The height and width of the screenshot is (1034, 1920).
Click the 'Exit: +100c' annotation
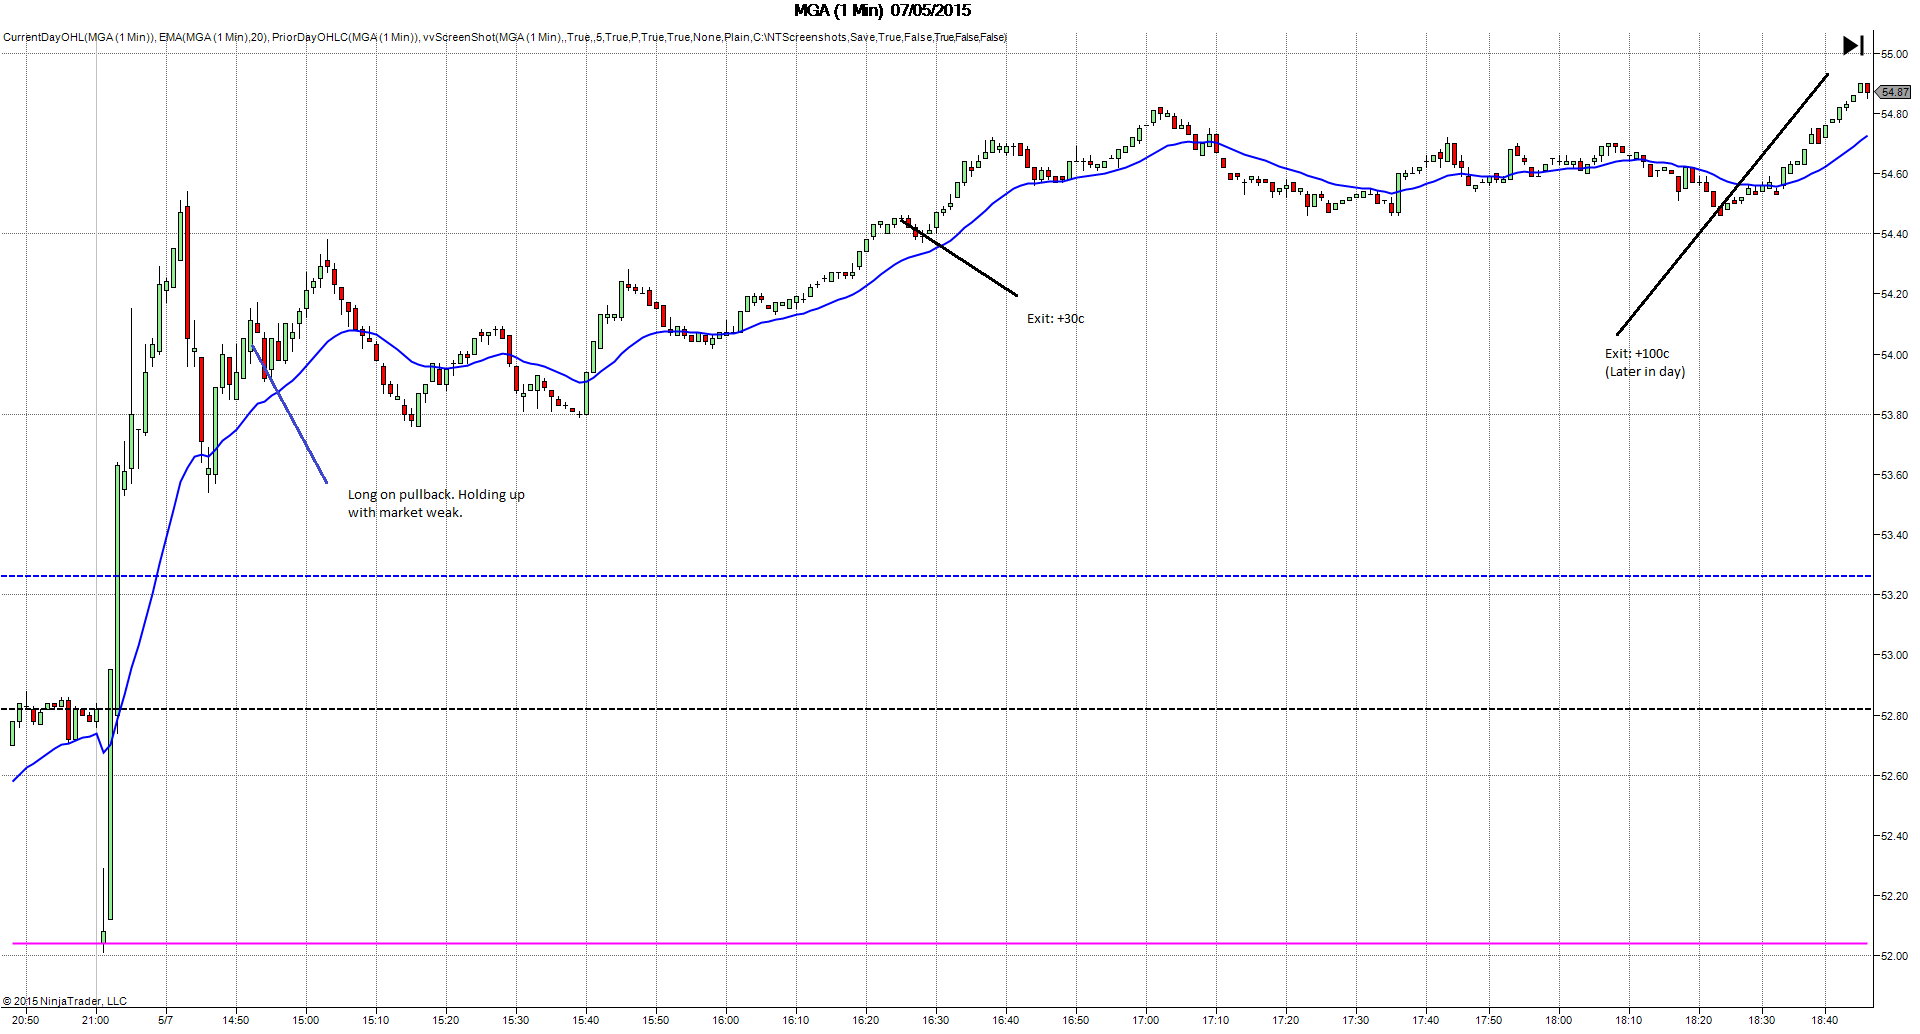point(1637,354)
